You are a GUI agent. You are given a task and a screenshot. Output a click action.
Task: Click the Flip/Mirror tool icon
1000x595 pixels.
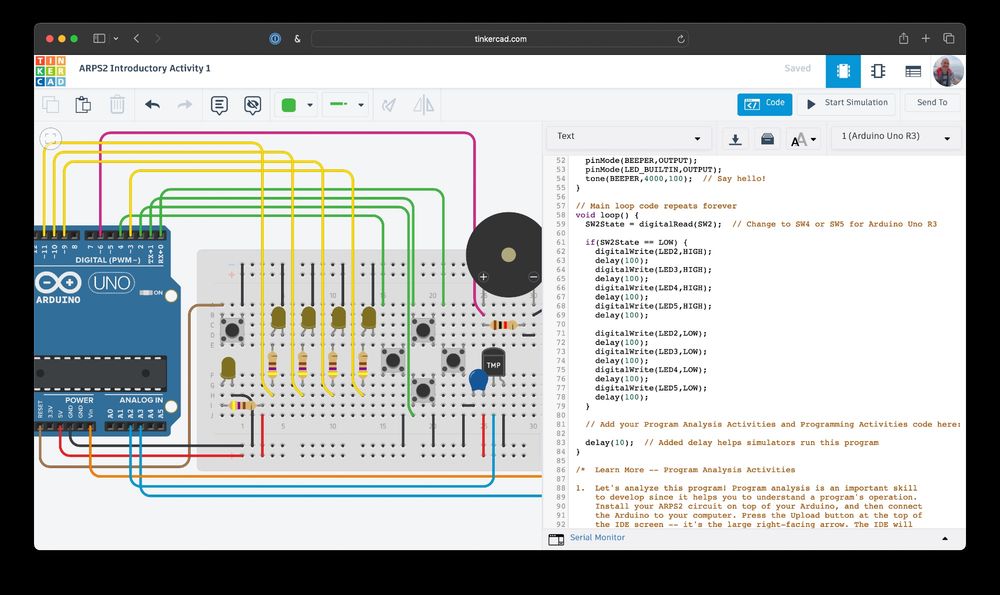424,104
